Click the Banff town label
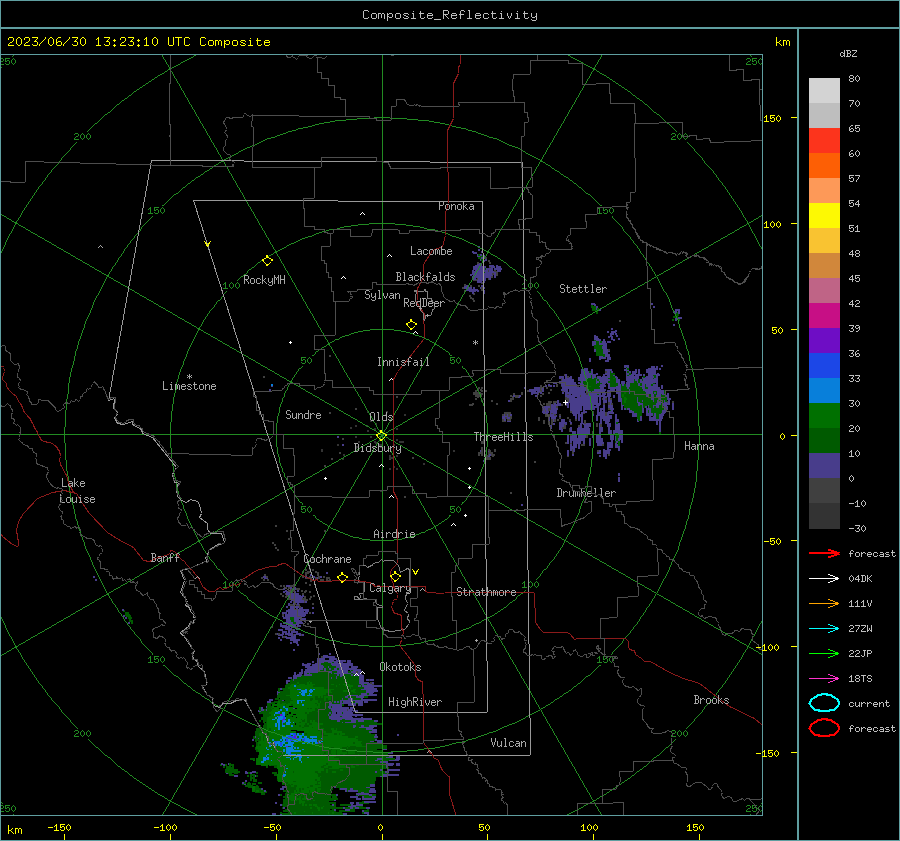 click(x=165, y=558)
